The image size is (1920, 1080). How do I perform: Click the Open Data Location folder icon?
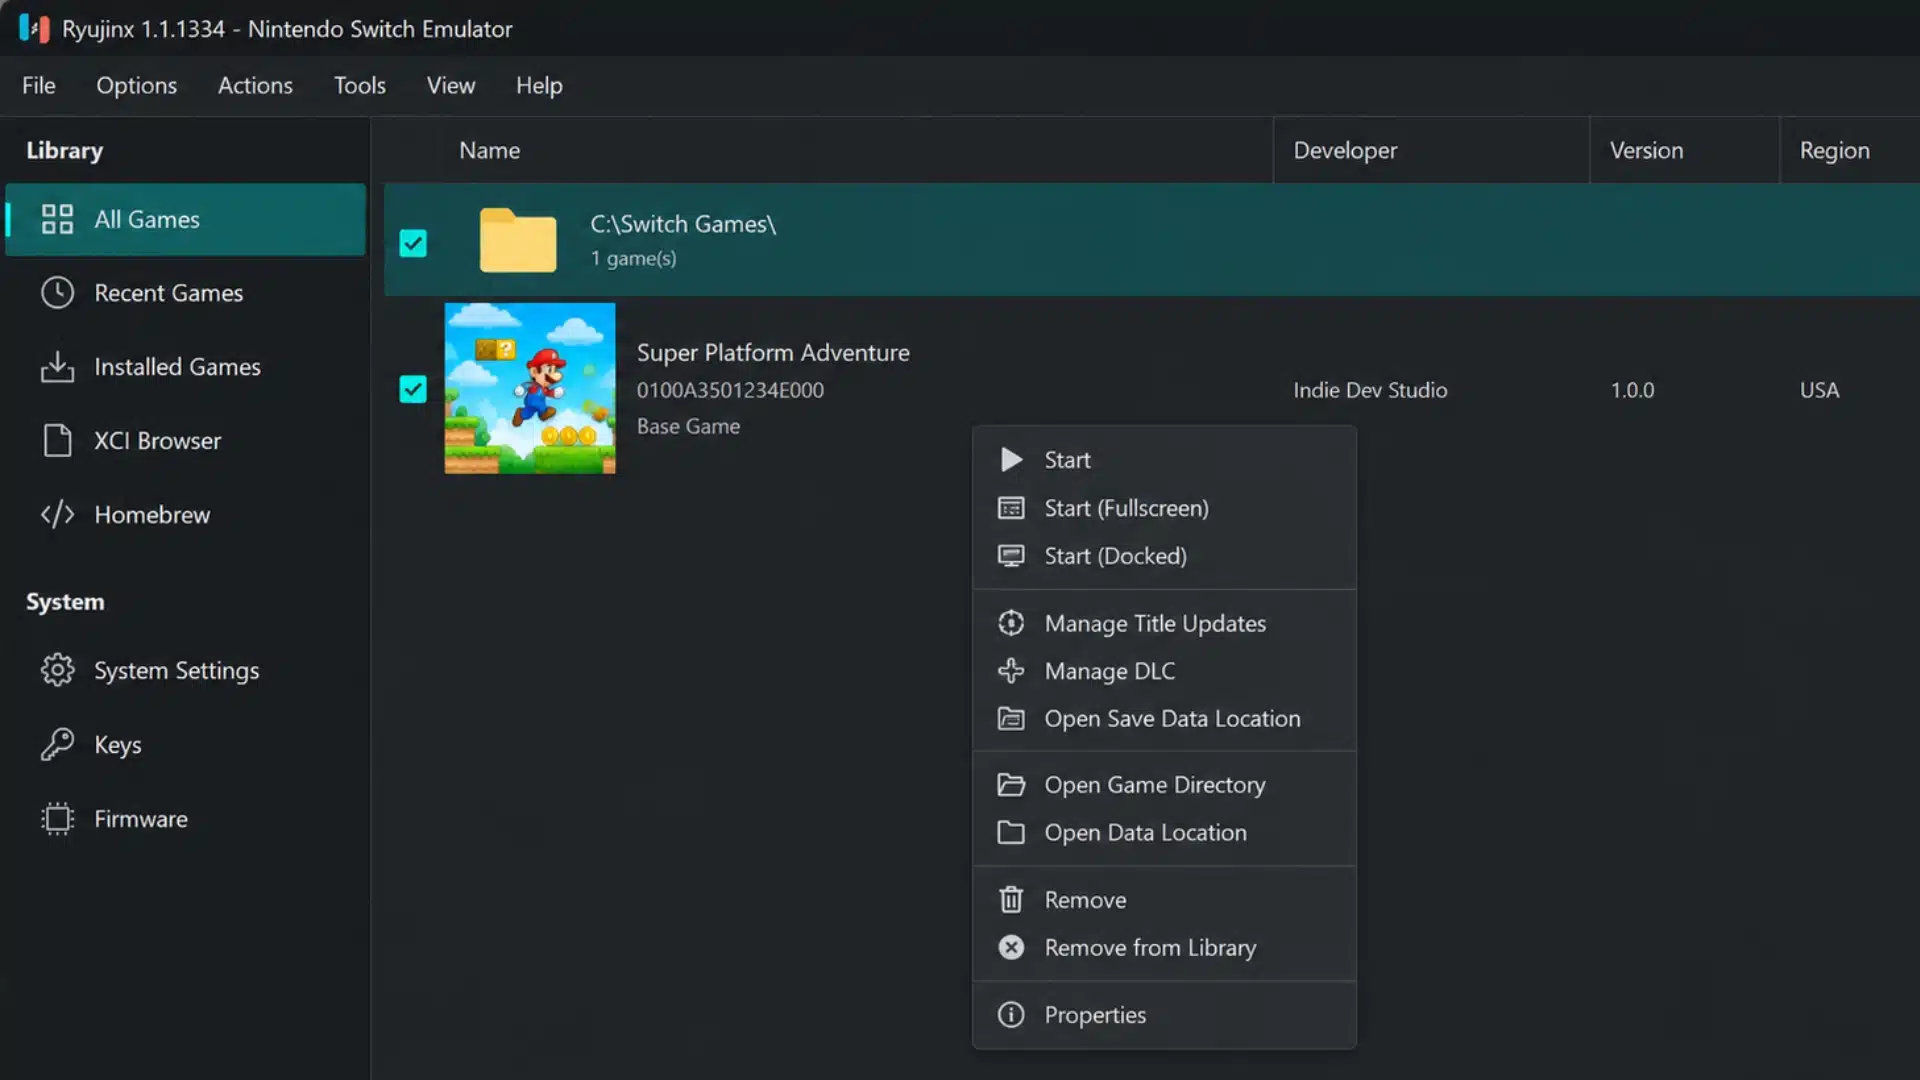[1011, 833]
